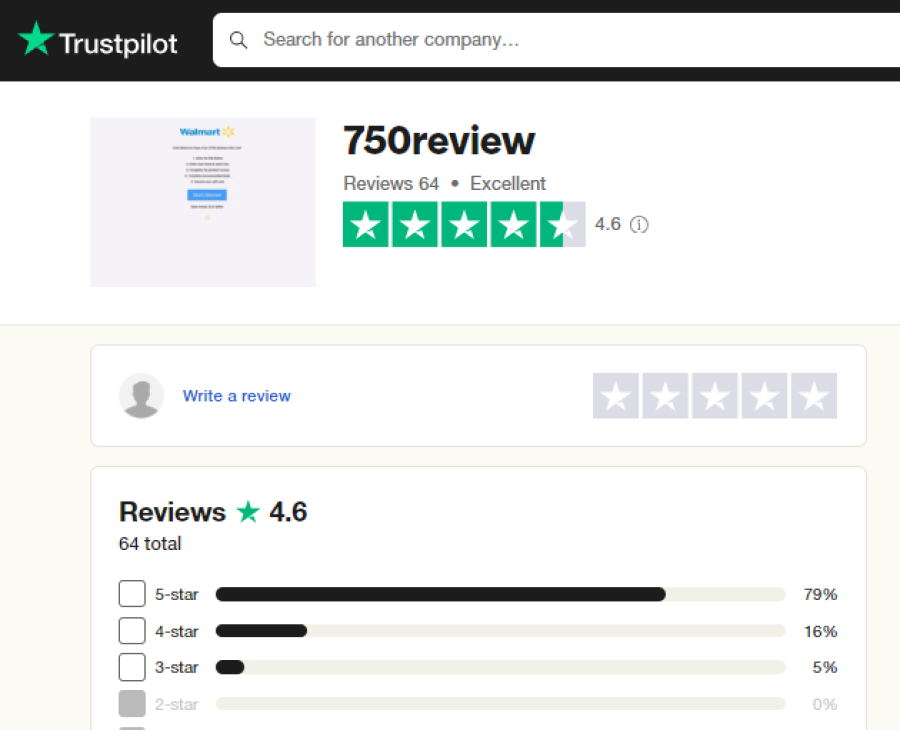The height and width of the screenshot is (730, 900).
Task: Rate two stars in Write a review
Action: point(665,395)
